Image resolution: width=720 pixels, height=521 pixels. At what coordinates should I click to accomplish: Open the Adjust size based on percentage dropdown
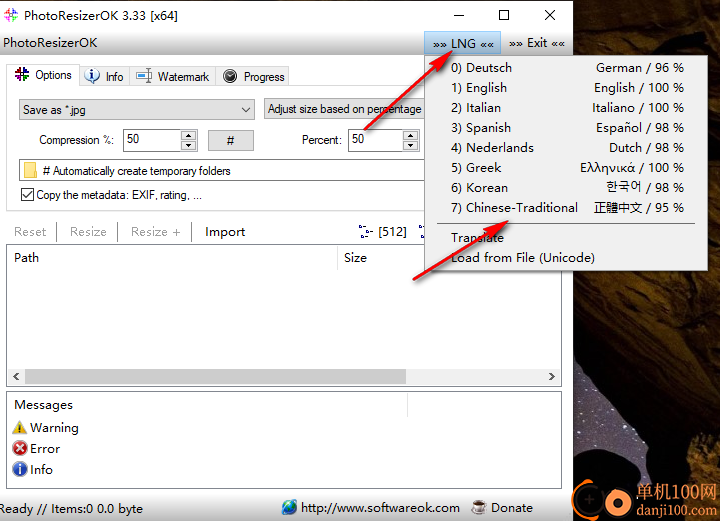(343, 109)
